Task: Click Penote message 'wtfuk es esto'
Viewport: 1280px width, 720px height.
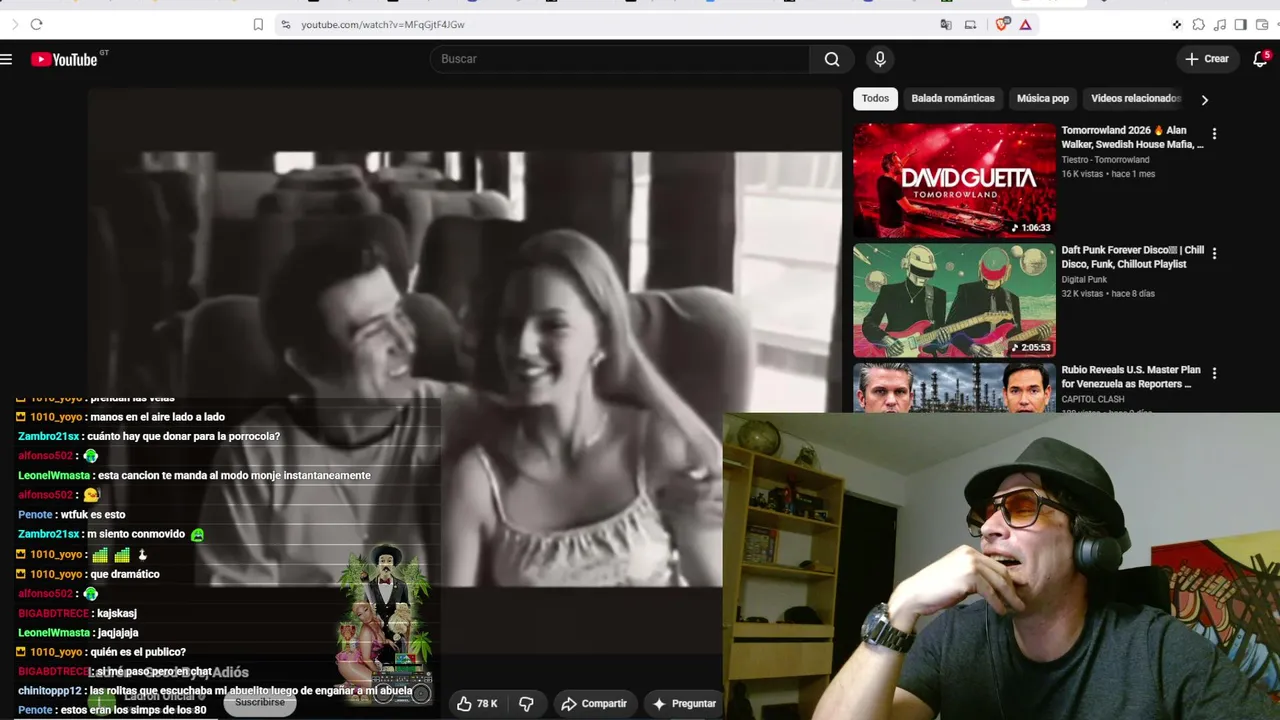Action: pyautogui.click(x=93, y=515)
